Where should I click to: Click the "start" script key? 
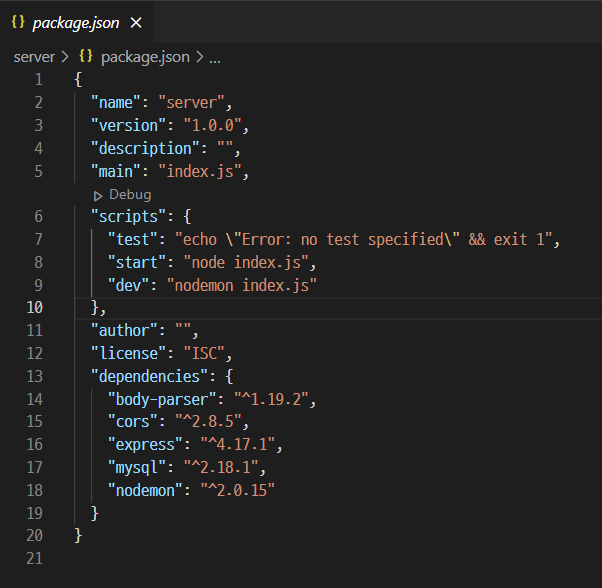[x=137, y=263]
